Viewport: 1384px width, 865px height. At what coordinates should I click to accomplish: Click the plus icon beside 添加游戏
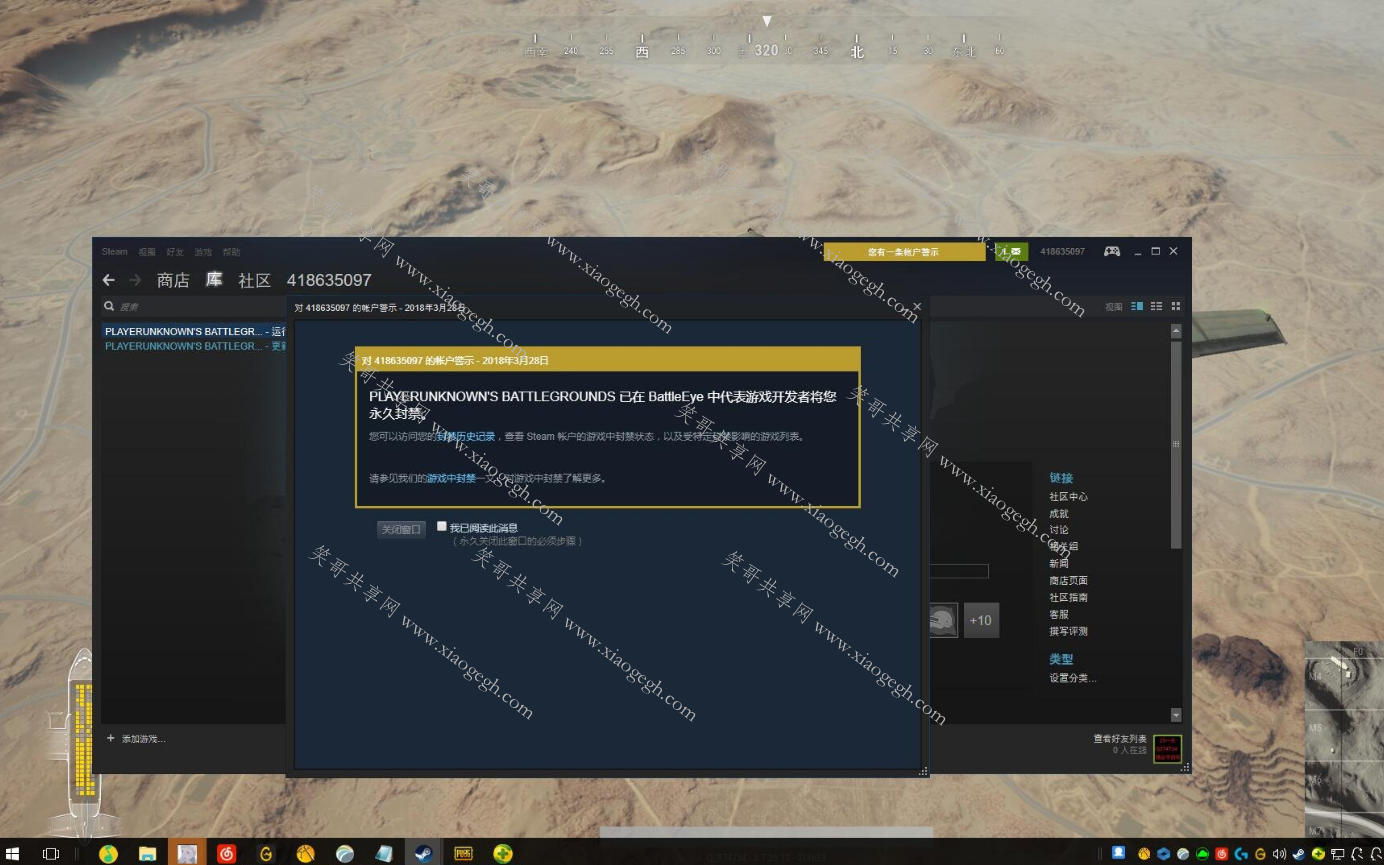click(x=110, y=738)
